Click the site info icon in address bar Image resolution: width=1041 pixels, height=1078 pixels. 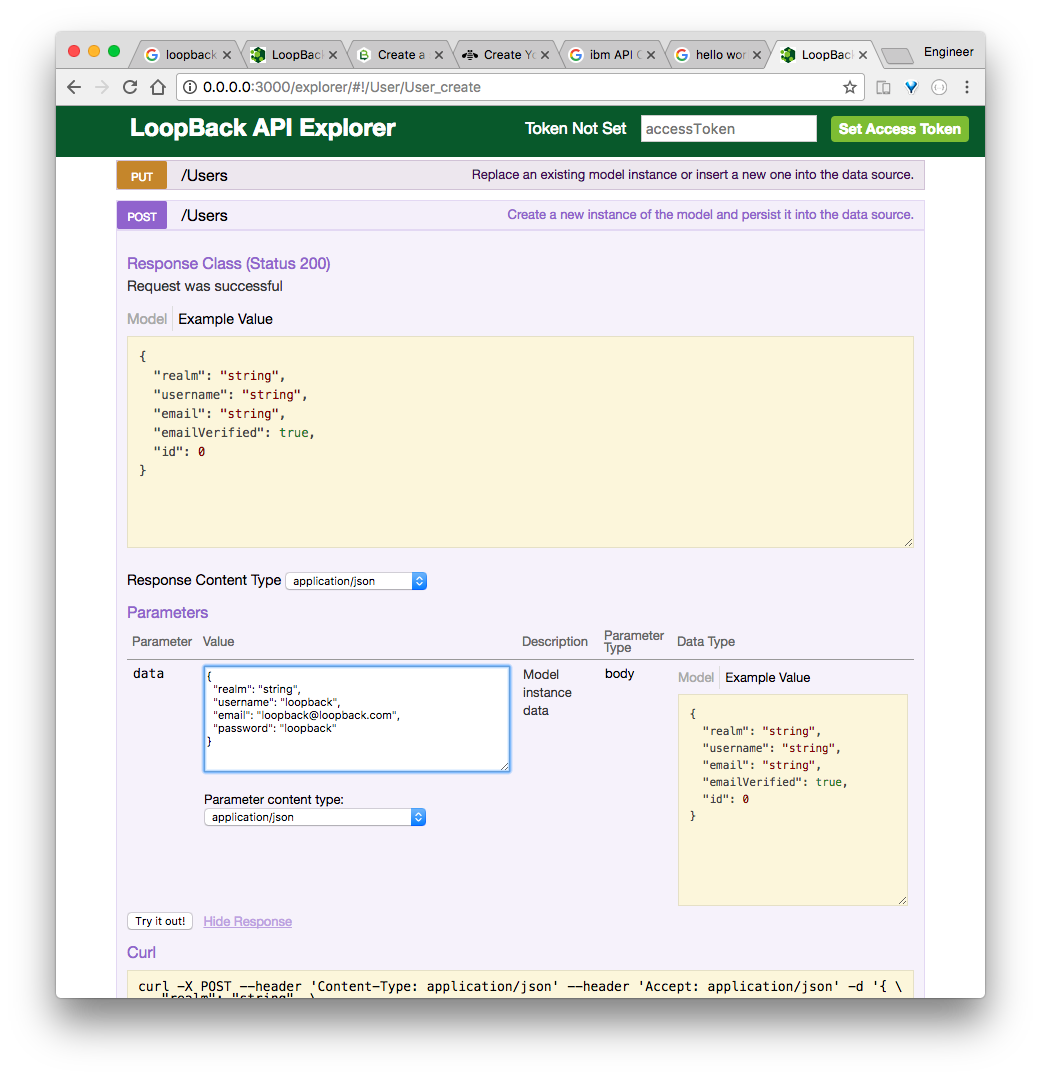[190, 87]
